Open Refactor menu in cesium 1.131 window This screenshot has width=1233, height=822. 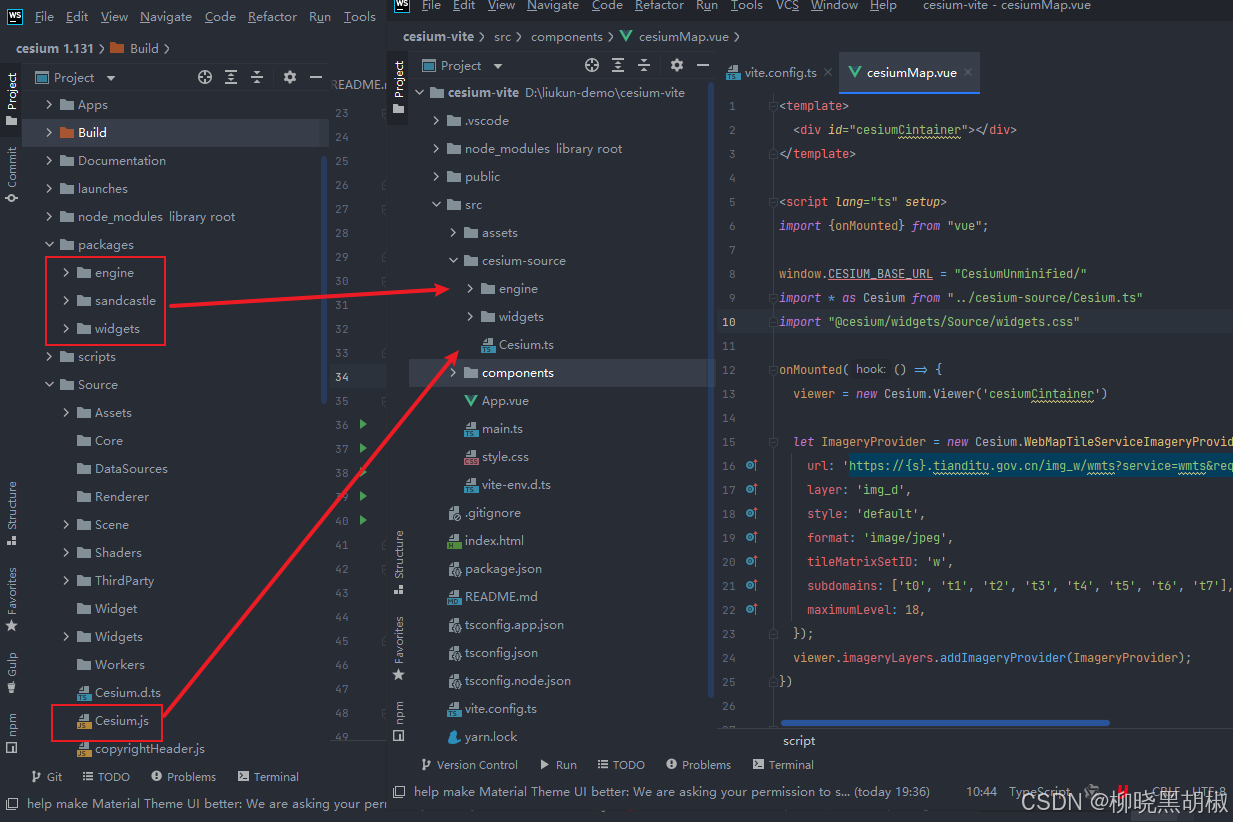coord(272,17)
